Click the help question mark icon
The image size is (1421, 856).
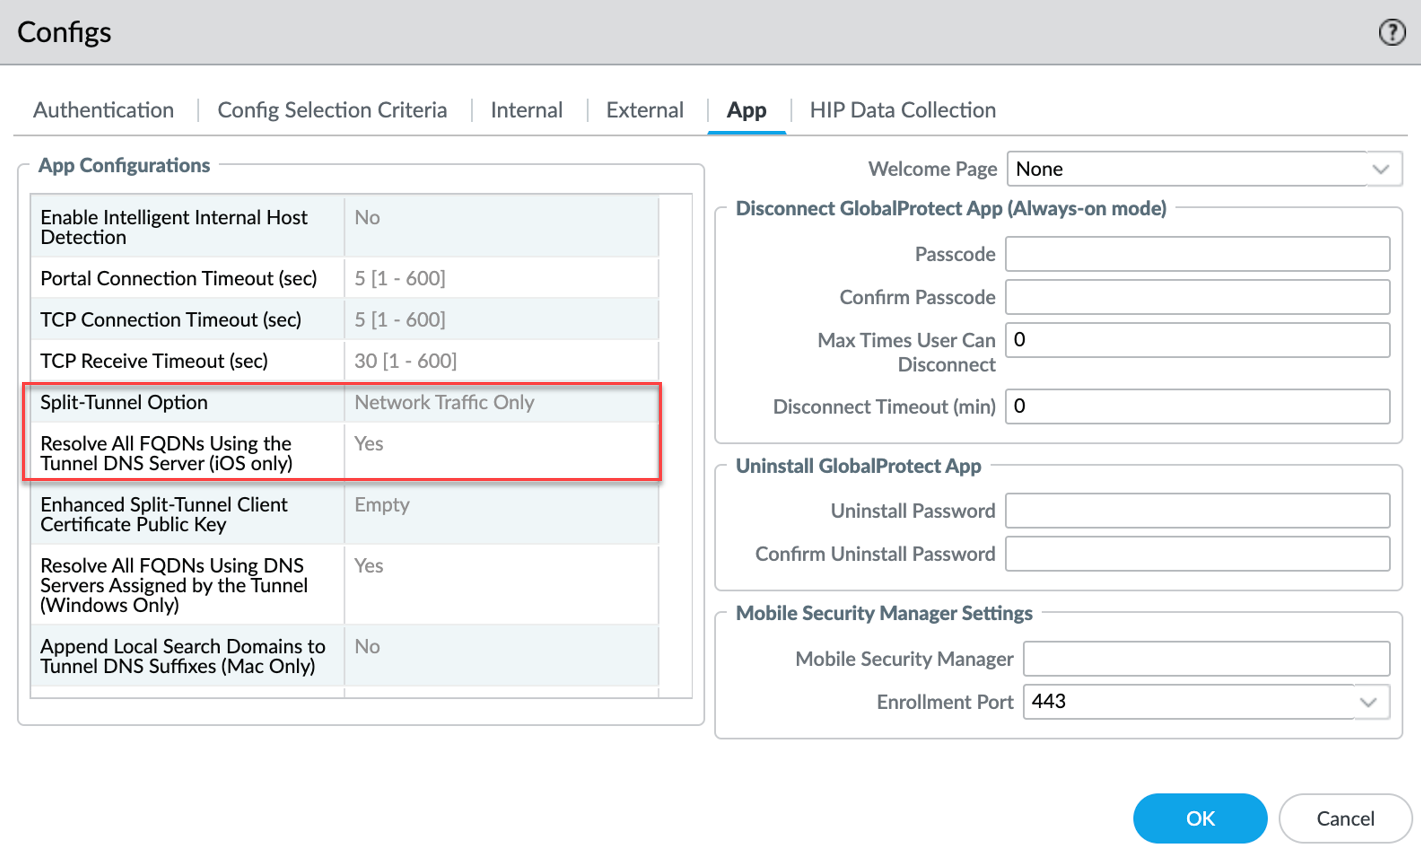tap(1391, 33)
